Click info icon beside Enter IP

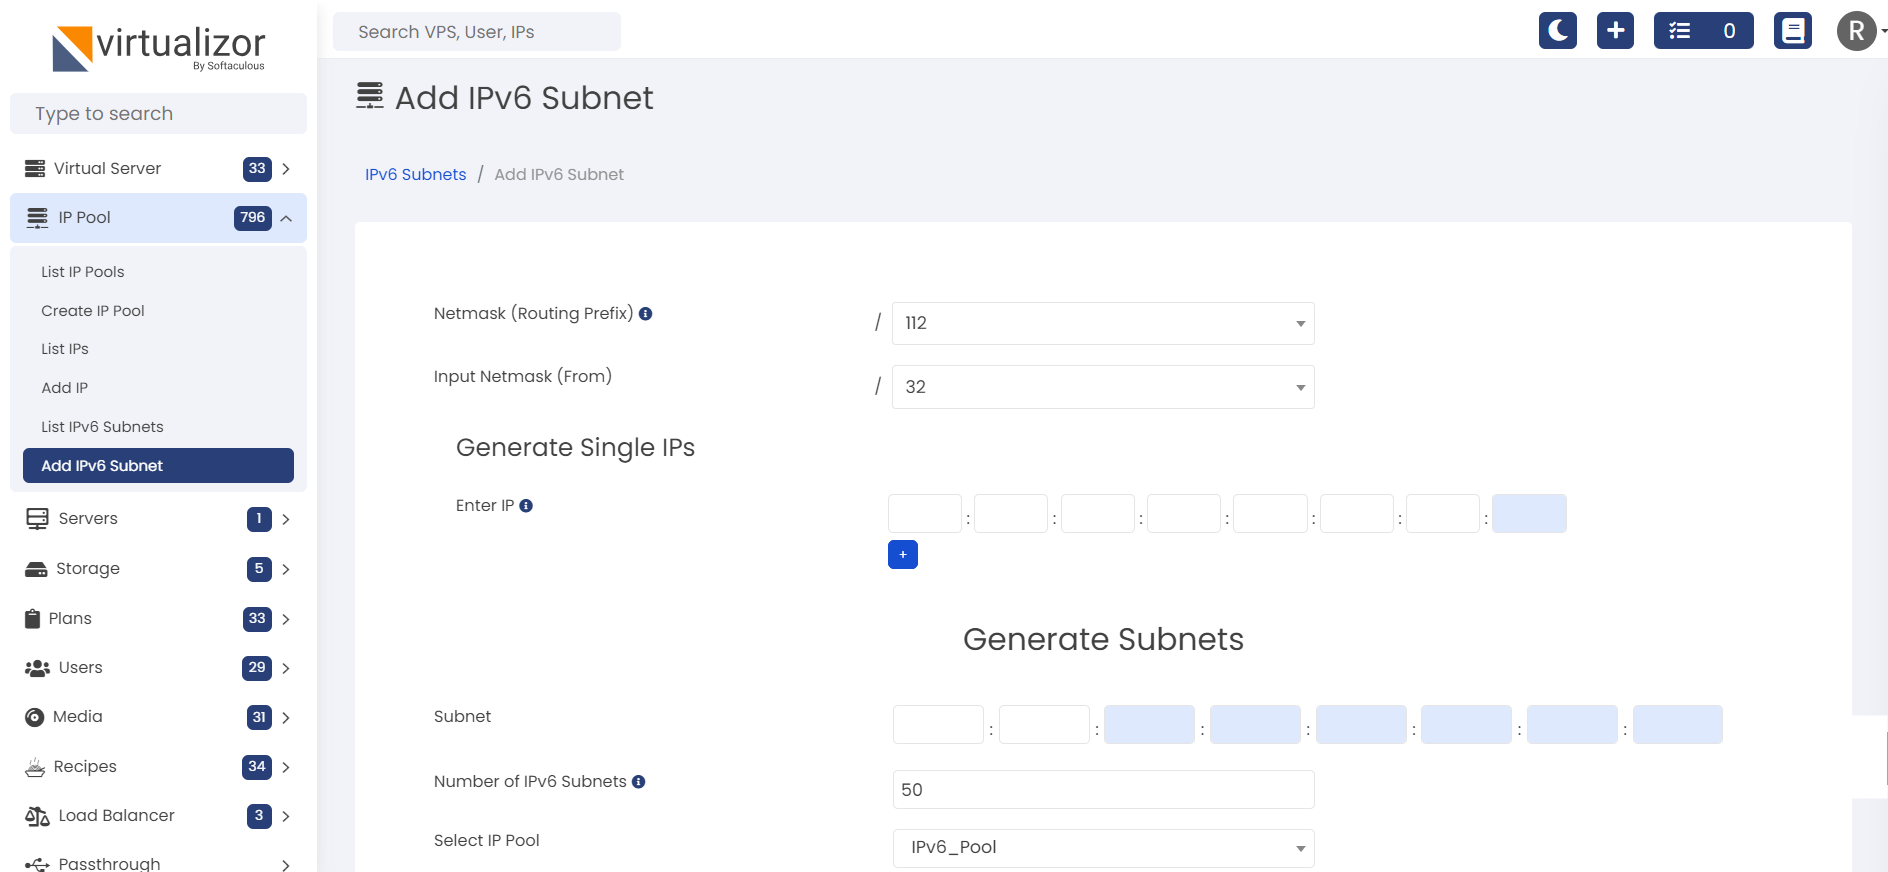526,506
